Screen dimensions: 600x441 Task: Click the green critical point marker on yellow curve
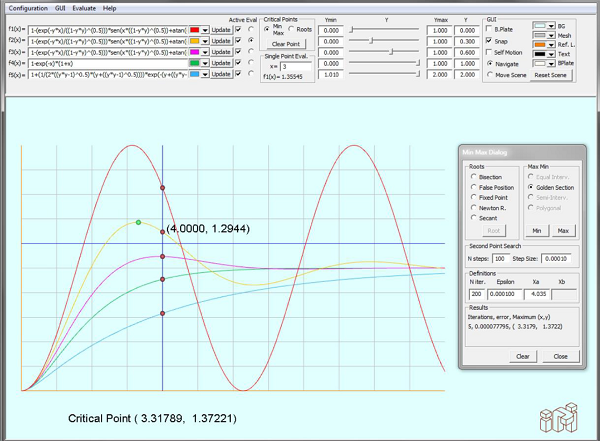(138, 222)
